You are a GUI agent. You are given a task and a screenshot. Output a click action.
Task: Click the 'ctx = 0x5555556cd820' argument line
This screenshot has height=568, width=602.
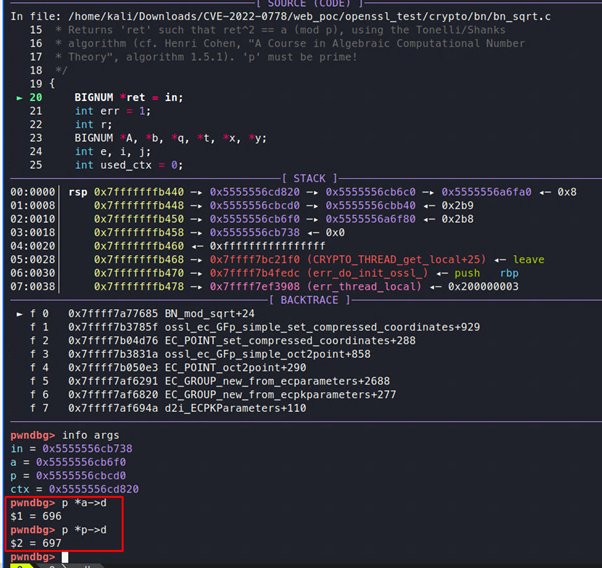74,489
